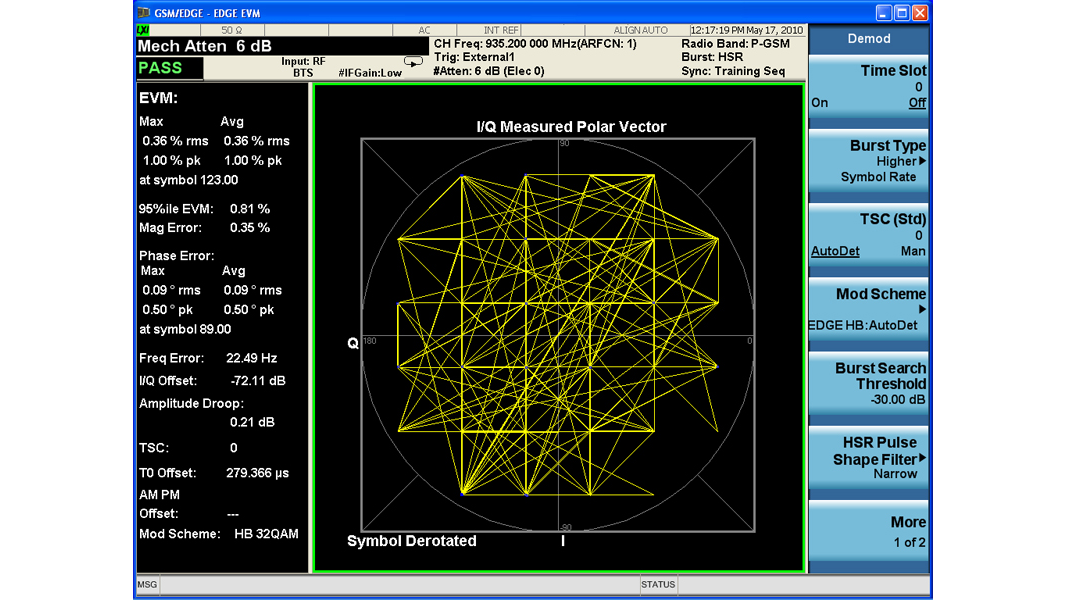Click the 'Symbol Derotated' label

click(411, 541)
